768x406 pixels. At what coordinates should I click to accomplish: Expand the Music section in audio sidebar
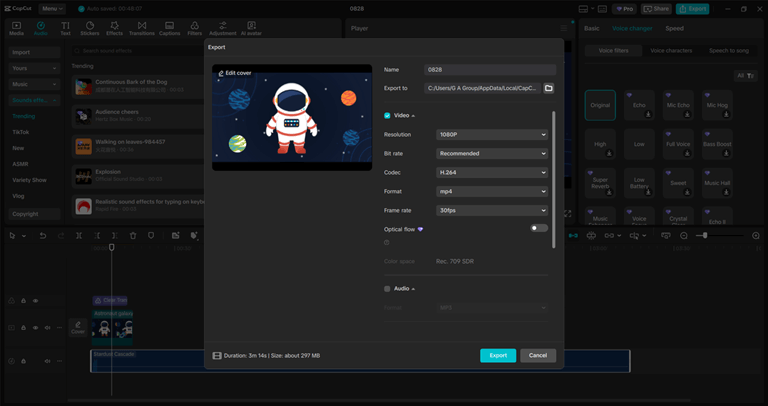click(x=34, y=84)
